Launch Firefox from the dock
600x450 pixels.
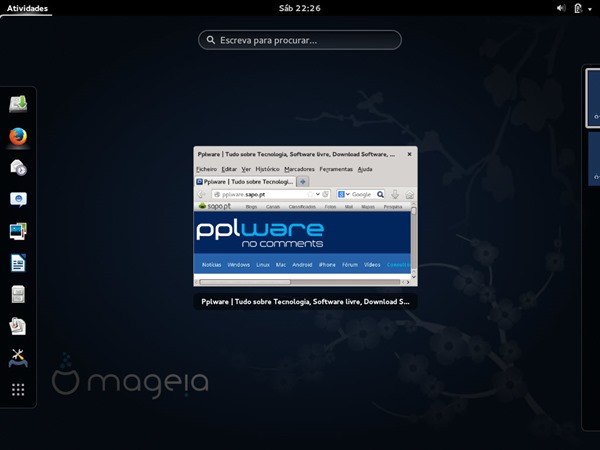click(x=18, y=136)
